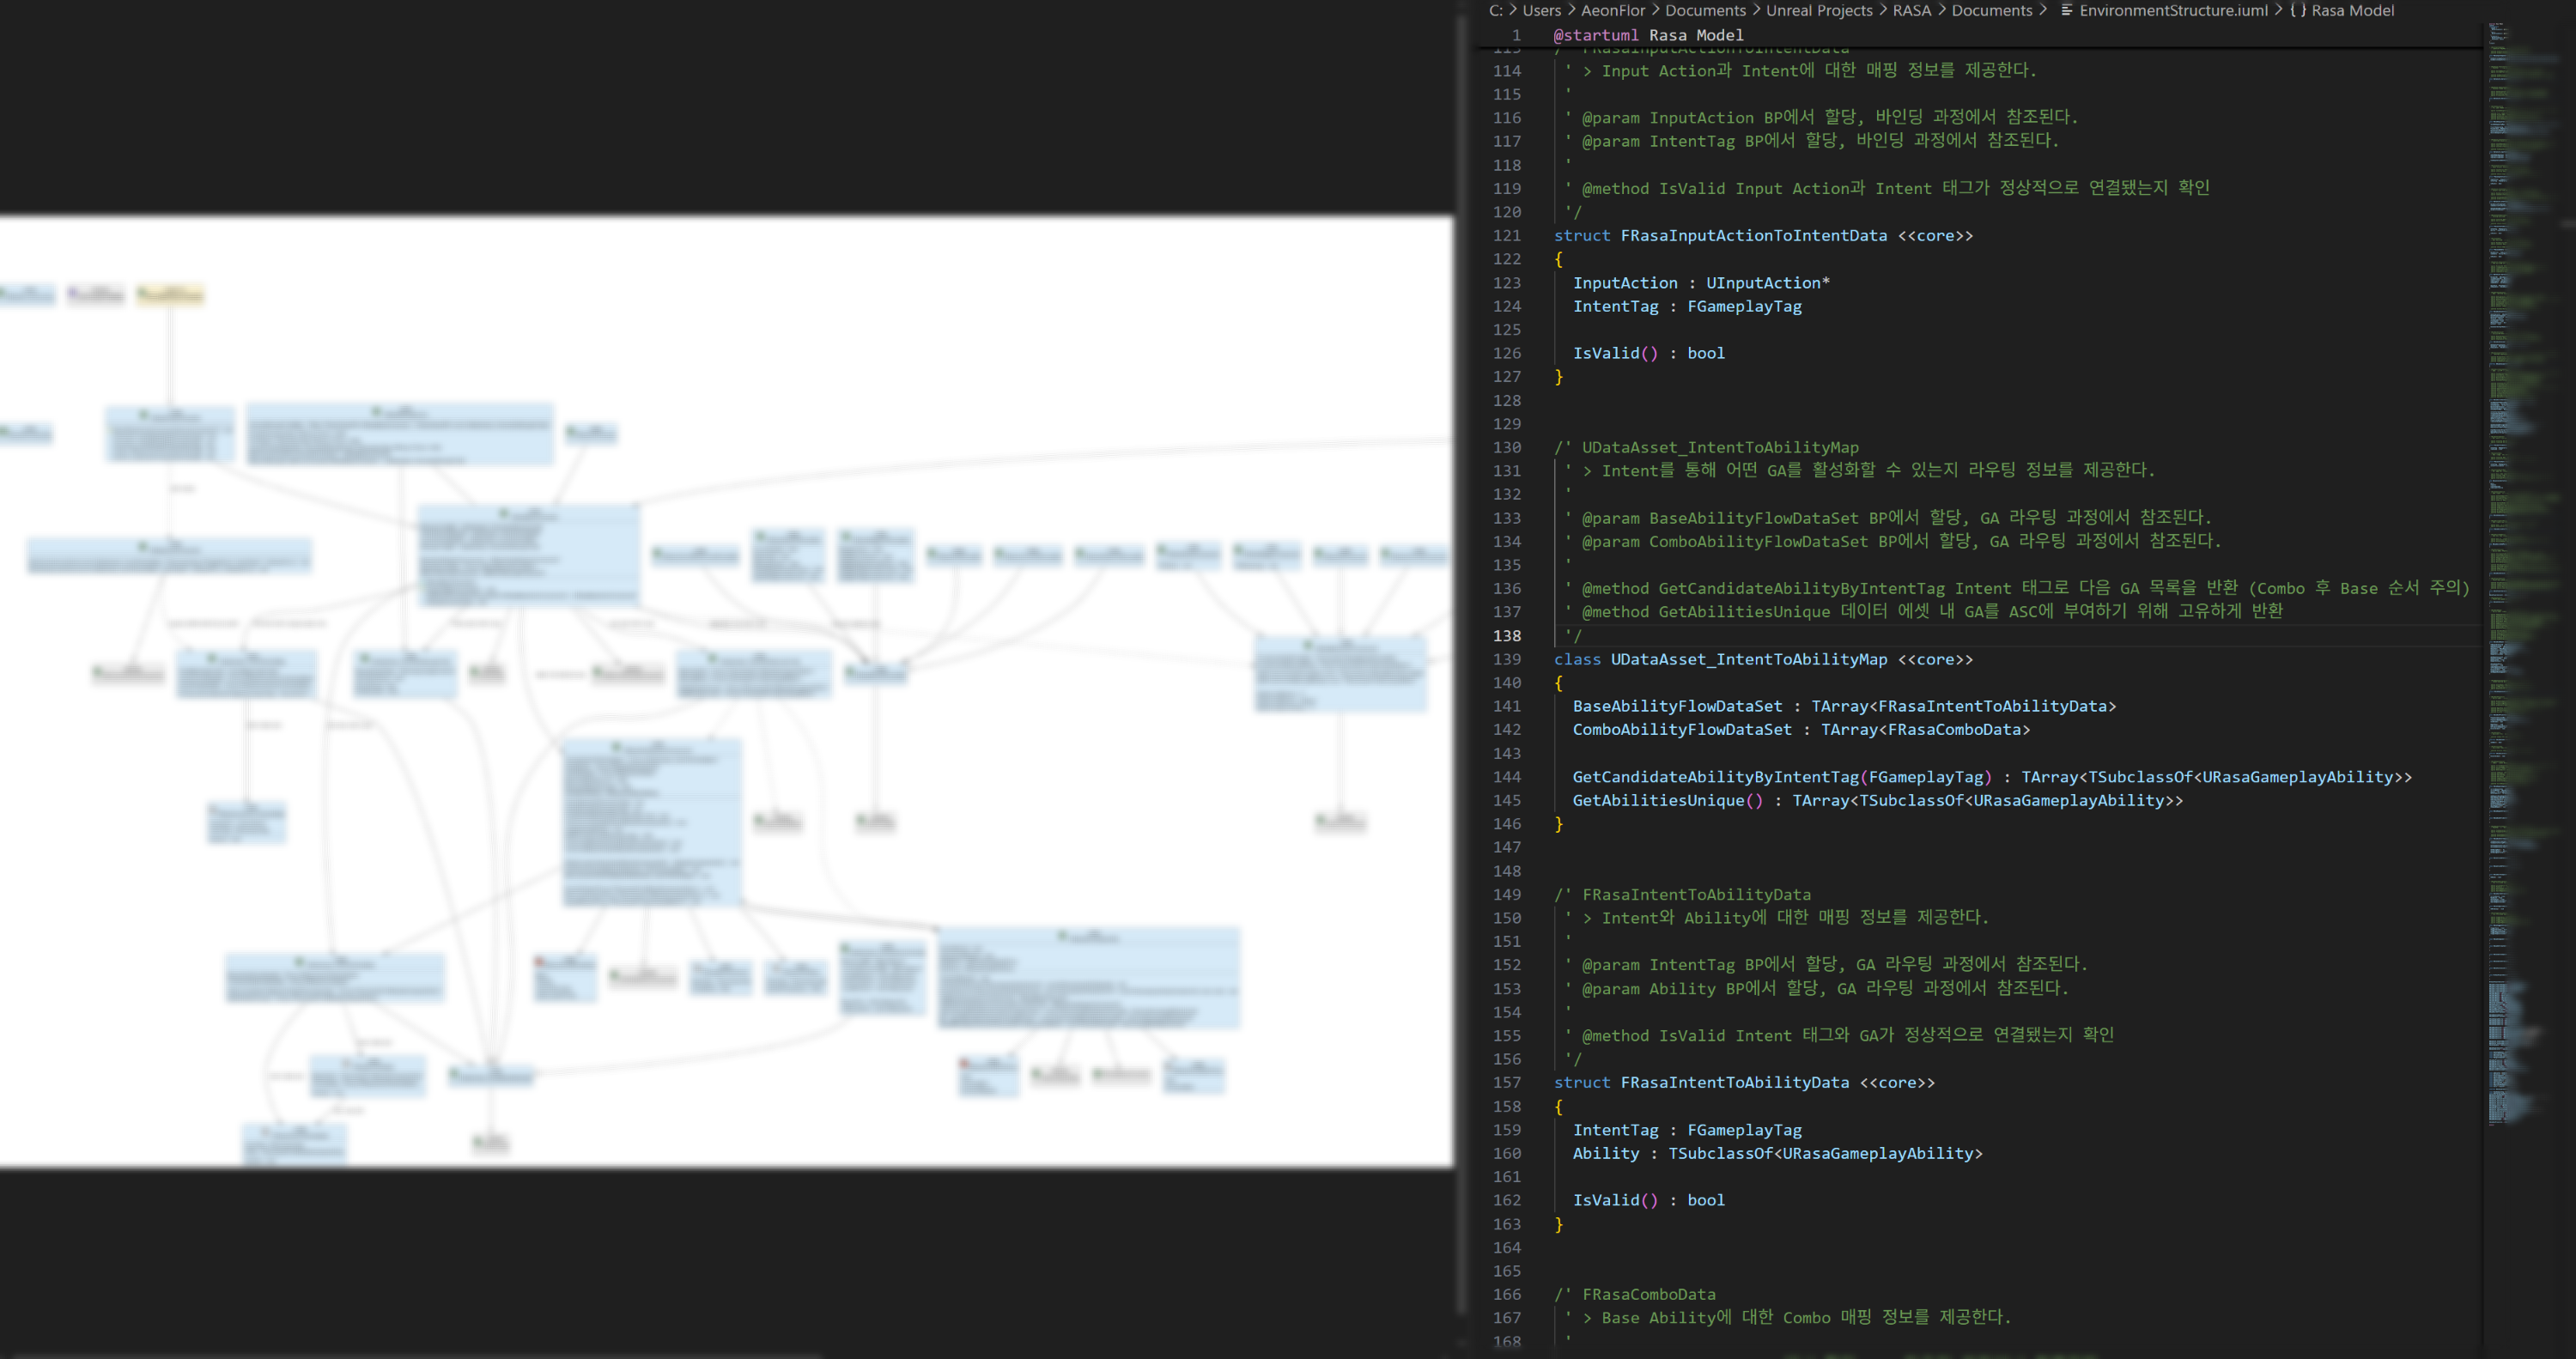Expand the RASA breadcrumb folder
This screenshot has width=2576, height=1359.
coord(1911,11)
